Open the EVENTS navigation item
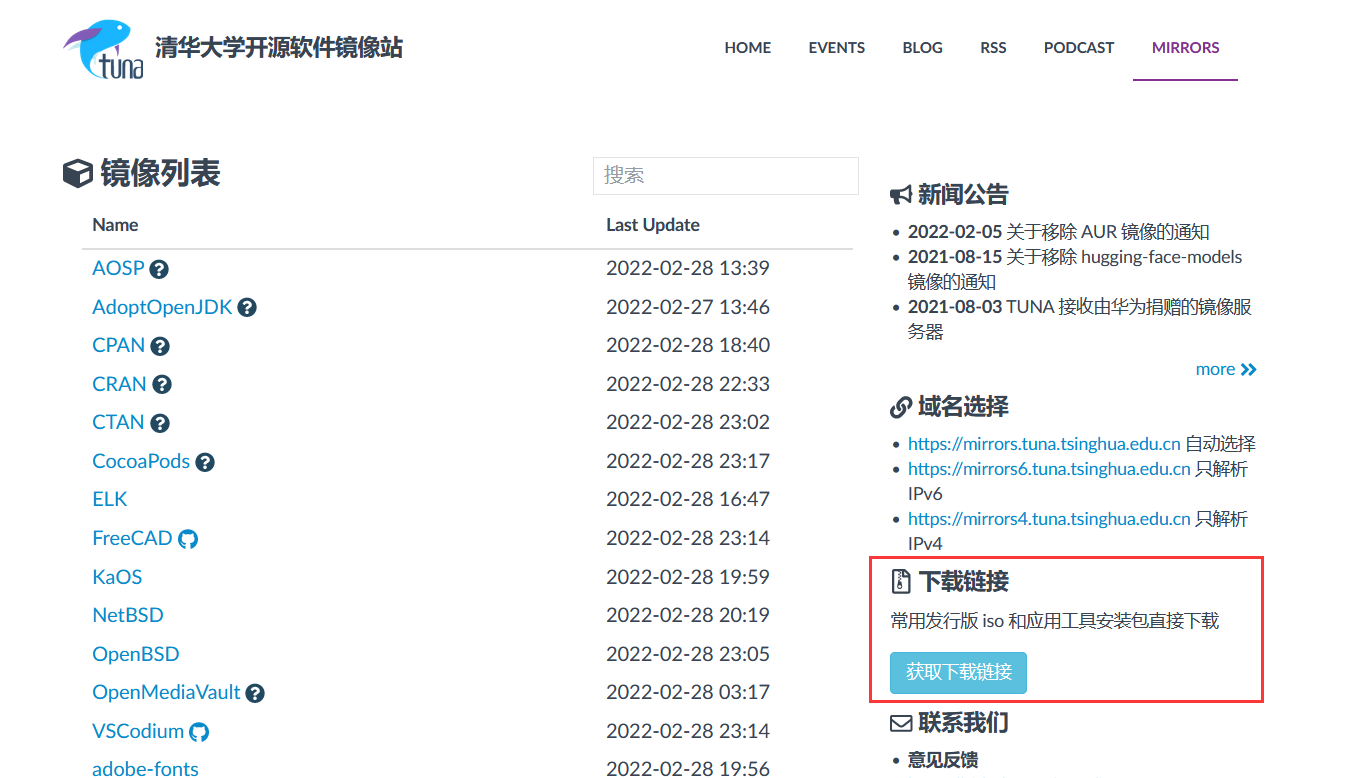Image resolution: width=1358 pixels, height=778 pixels. [x=836, y=47]
